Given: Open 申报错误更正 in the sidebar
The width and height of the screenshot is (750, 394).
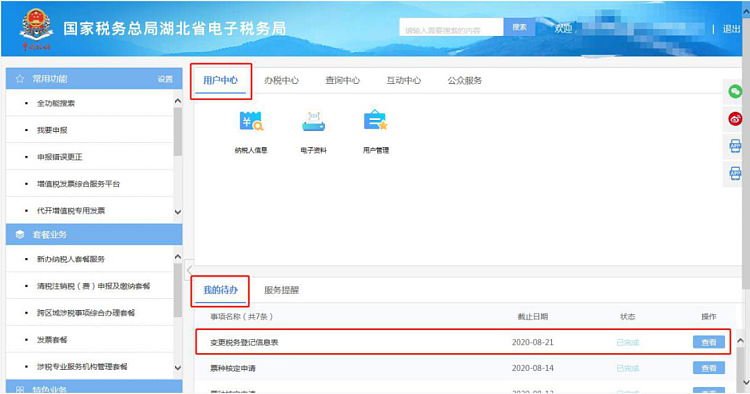Looking at the screenshot, I should click(x=60, y=157).
